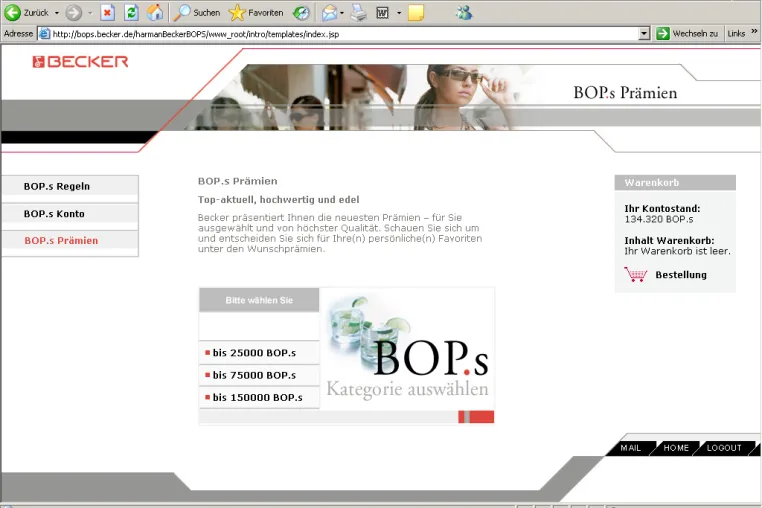
Task: Open the Zurück history dropdown arrow
Action: click(57, 13)
